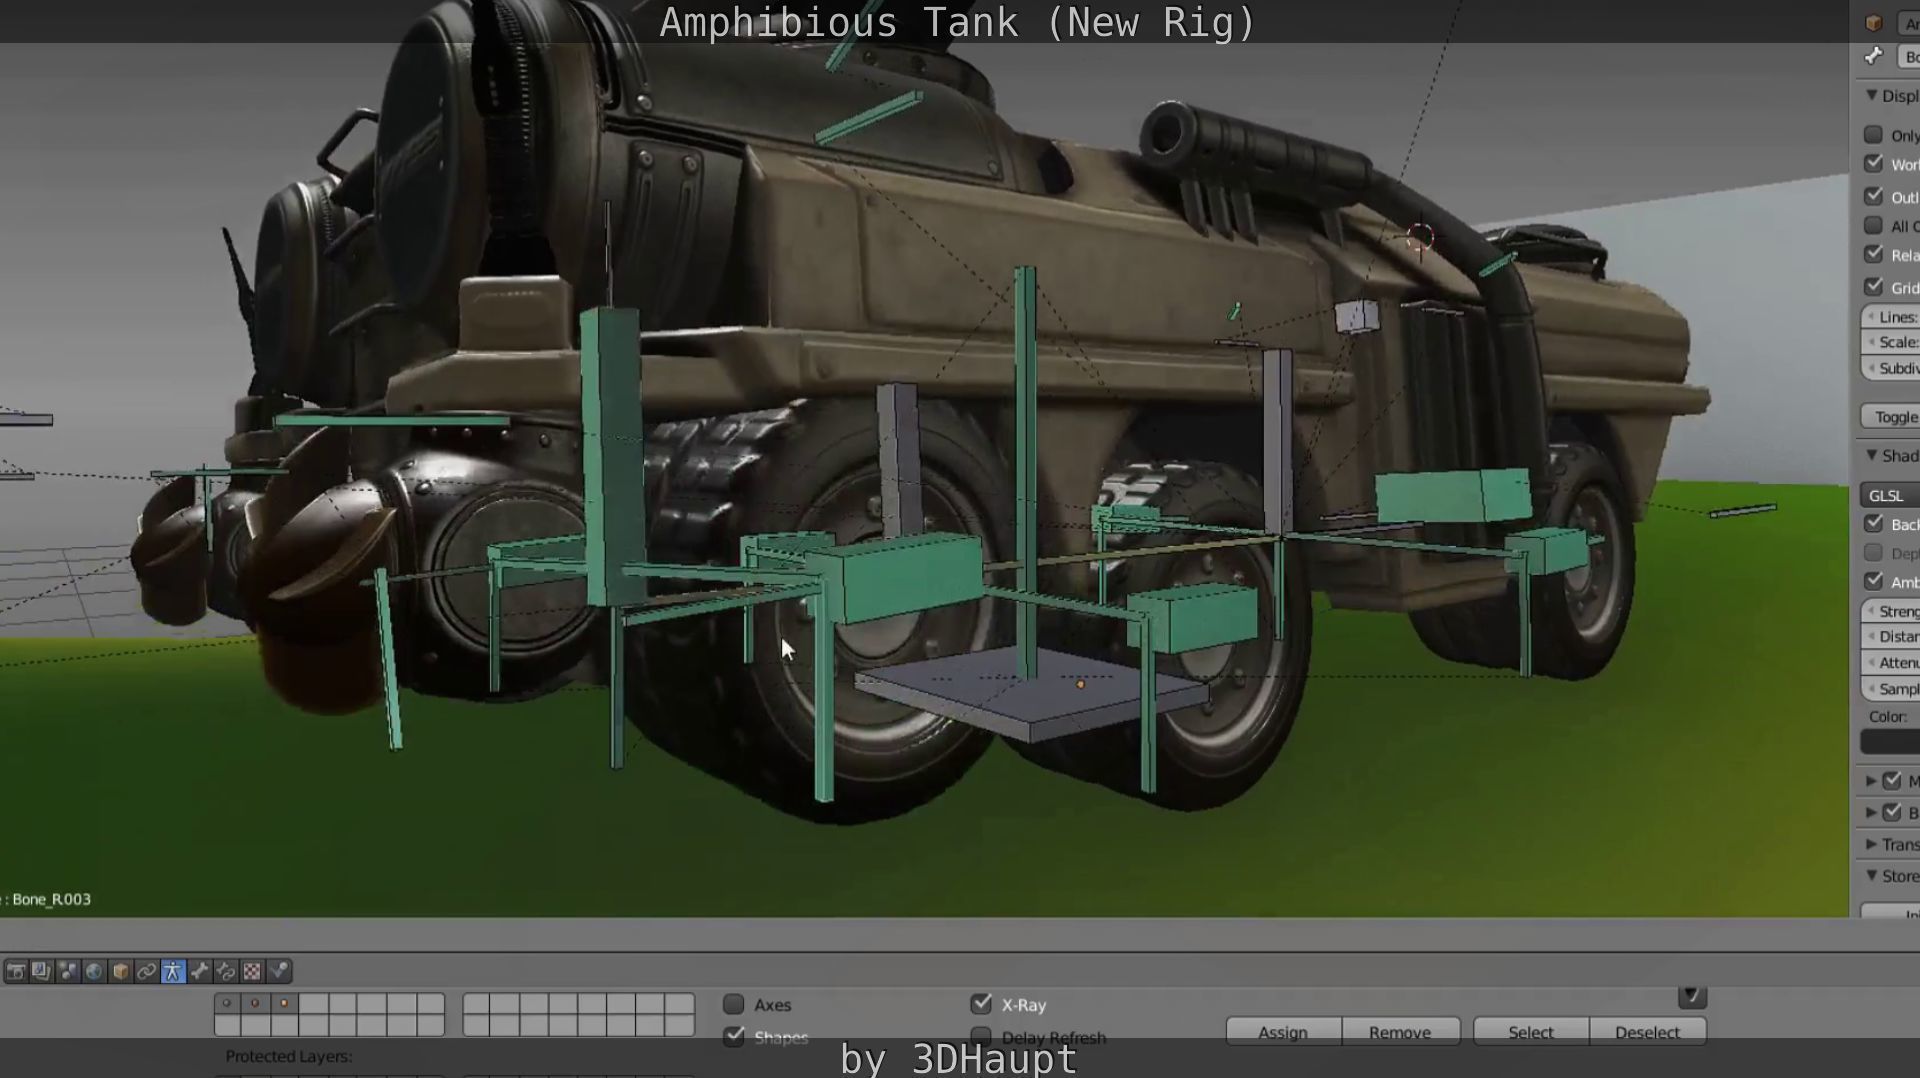This screenshot has width=1920, height=1078.
Task: Expand the 'B' checkbox panel triangle
Action: (1870, 813)
